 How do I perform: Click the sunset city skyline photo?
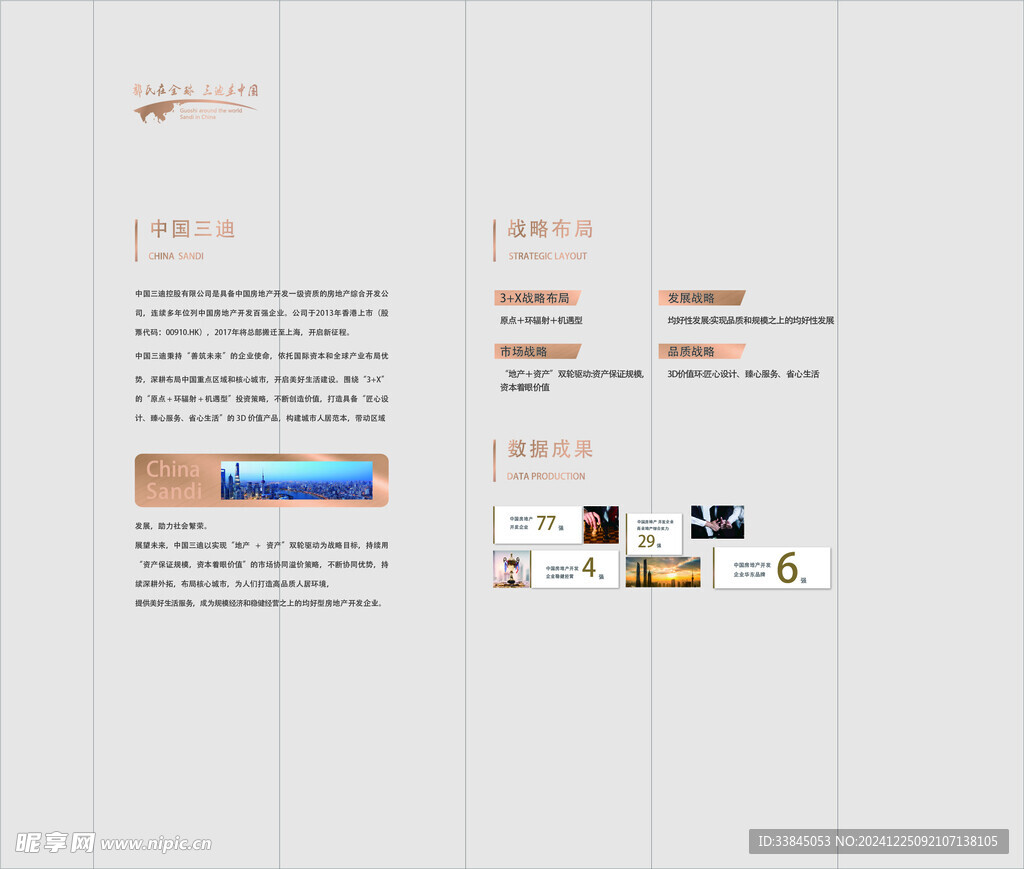coord(663,572)
